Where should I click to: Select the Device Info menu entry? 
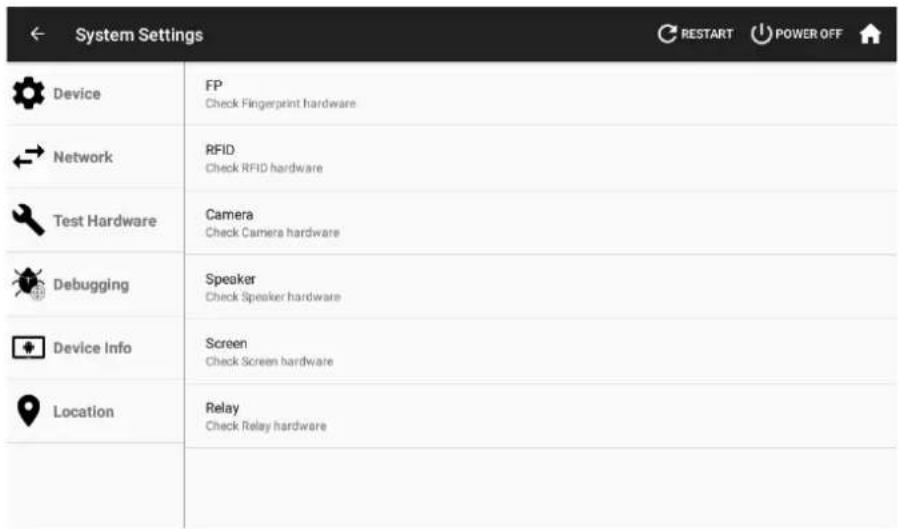pyautogui.click(x=95, y=348)
